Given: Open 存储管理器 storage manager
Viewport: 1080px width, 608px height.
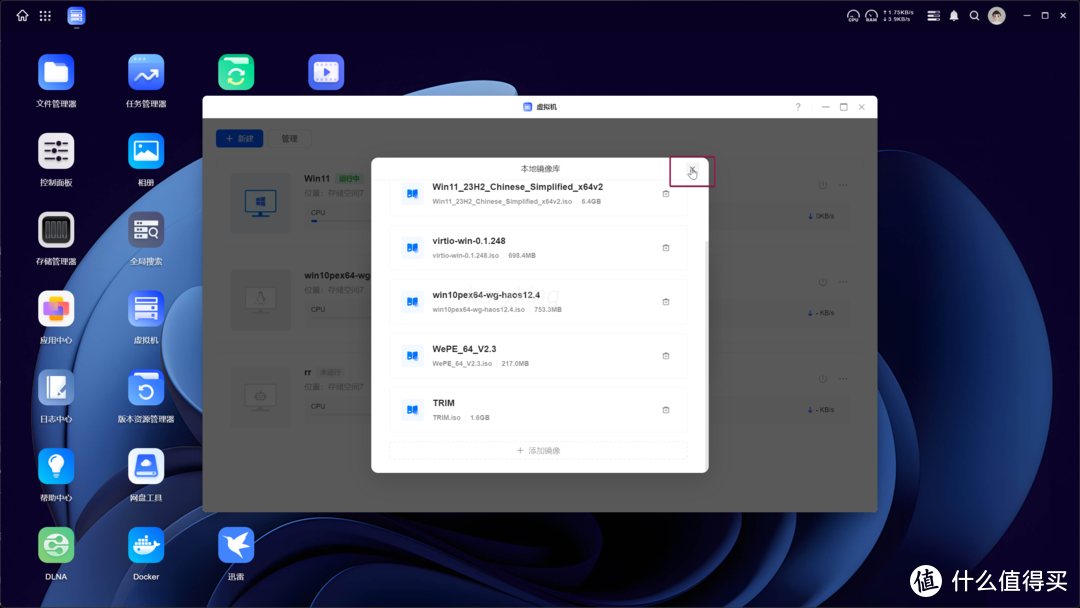Looking at the screenshot, I should click(x=56, y=231).
